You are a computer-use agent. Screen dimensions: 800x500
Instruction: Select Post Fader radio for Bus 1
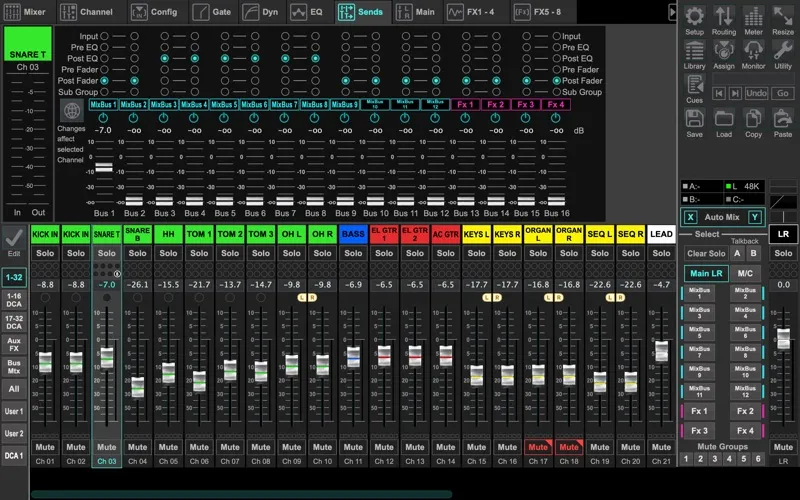click(104, 81)
